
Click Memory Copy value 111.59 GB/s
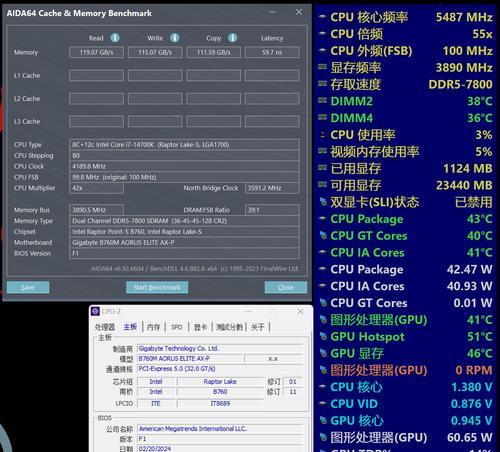click(213, 52)
